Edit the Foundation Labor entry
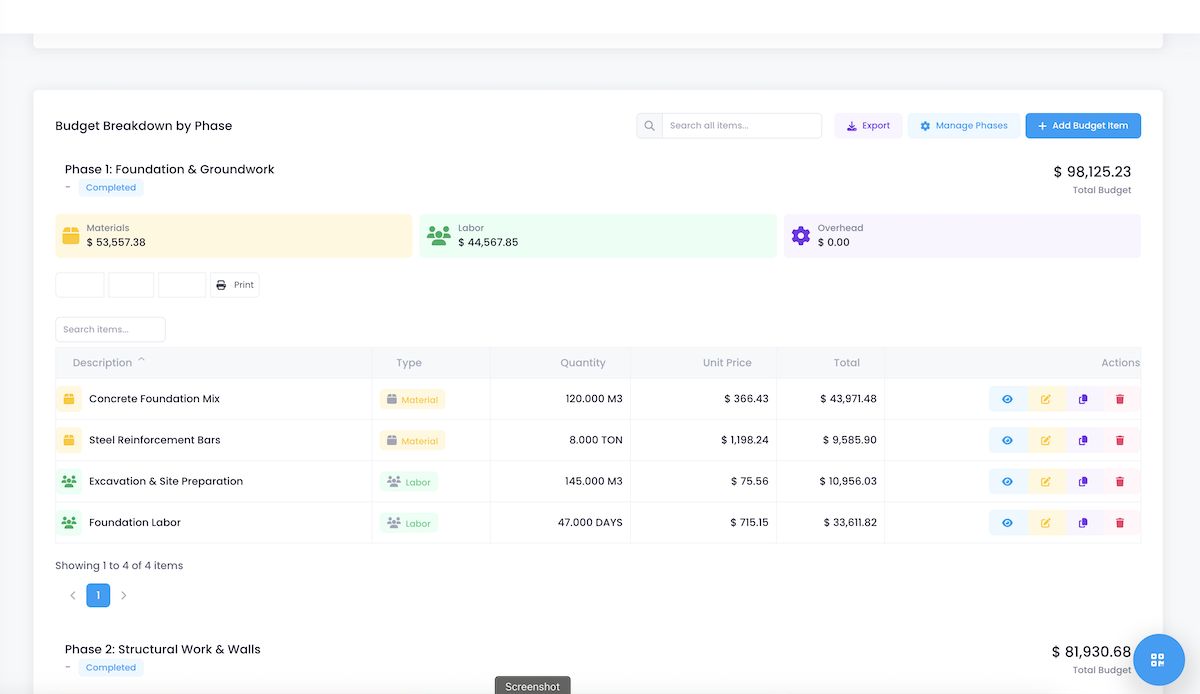1200x694 pixels. click(x=1045, y=523)
